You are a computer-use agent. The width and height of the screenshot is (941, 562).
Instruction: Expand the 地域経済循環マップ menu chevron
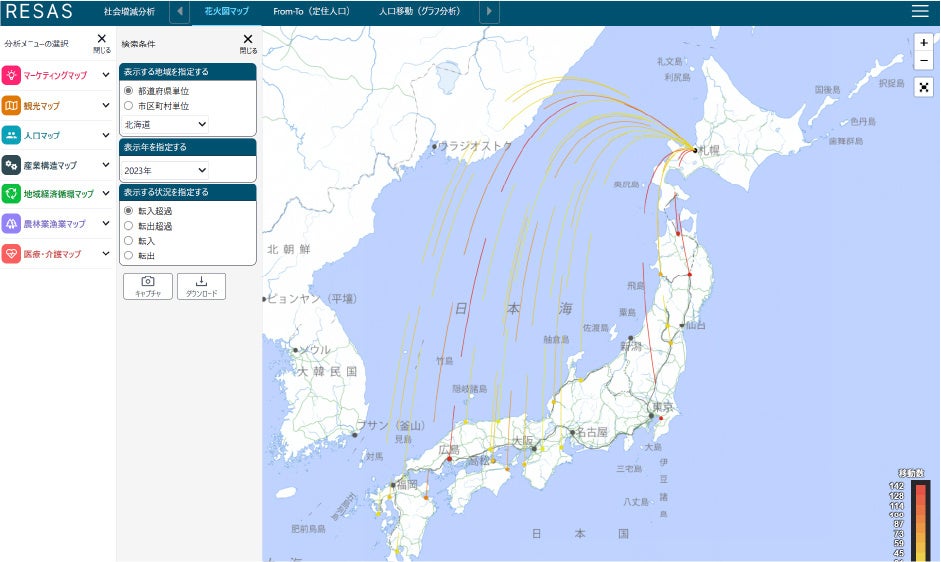[x=106, y=193]
